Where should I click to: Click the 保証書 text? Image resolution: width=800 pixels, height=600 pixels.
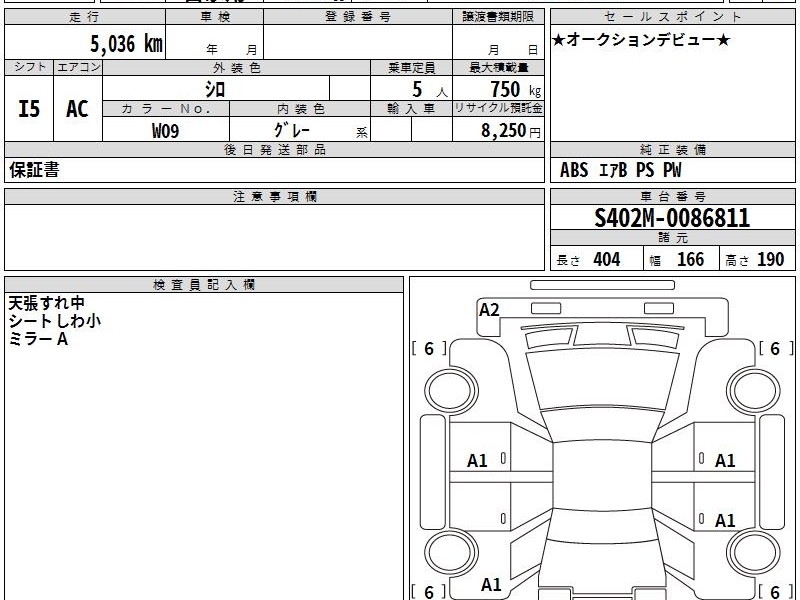(x=34, y=170)
